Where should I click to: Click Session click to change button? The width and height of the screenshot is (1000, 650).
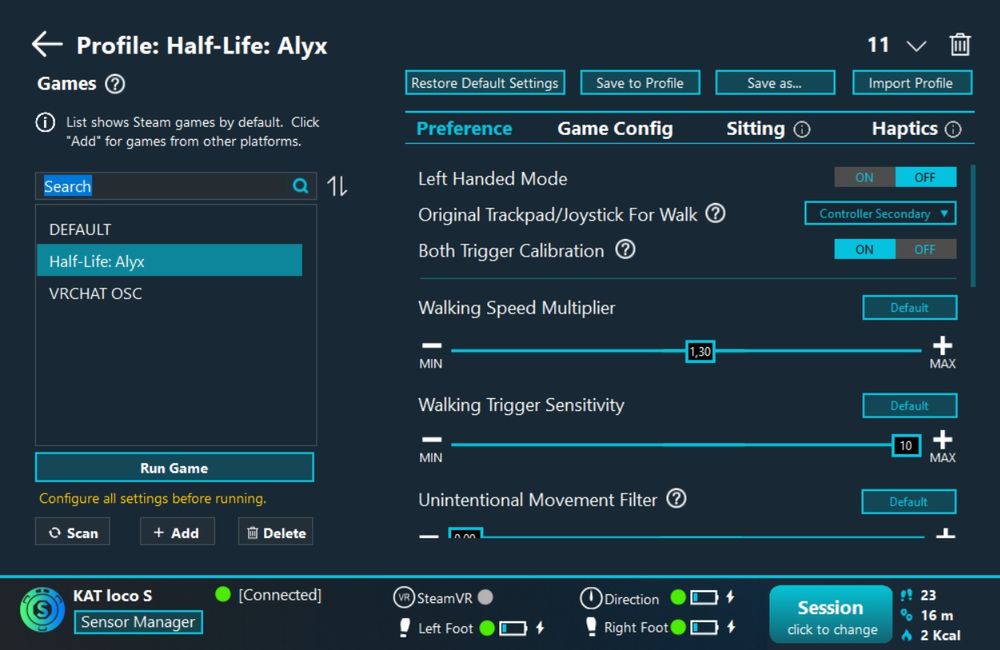[x=831, y=615]
